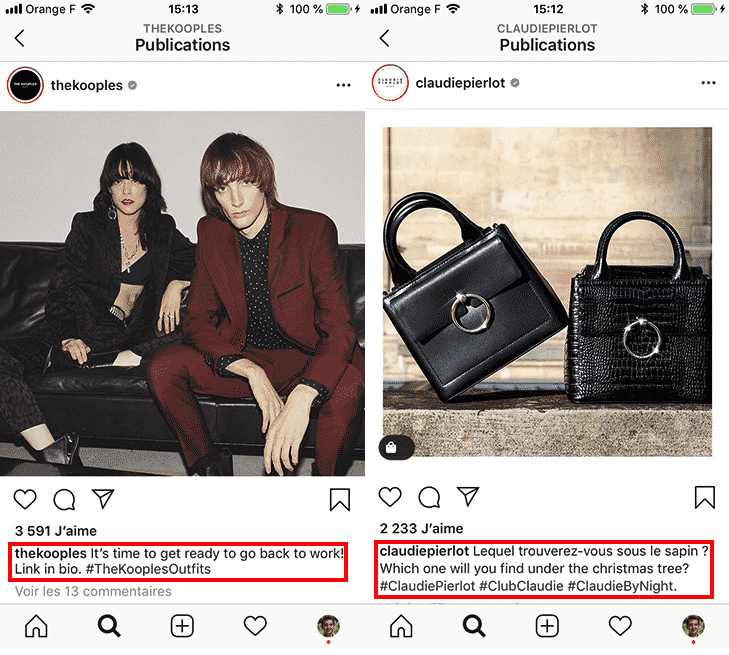The image size is (729, 655).
Task: Like the thekooples post with heart icon
Action: click(25, 499)
